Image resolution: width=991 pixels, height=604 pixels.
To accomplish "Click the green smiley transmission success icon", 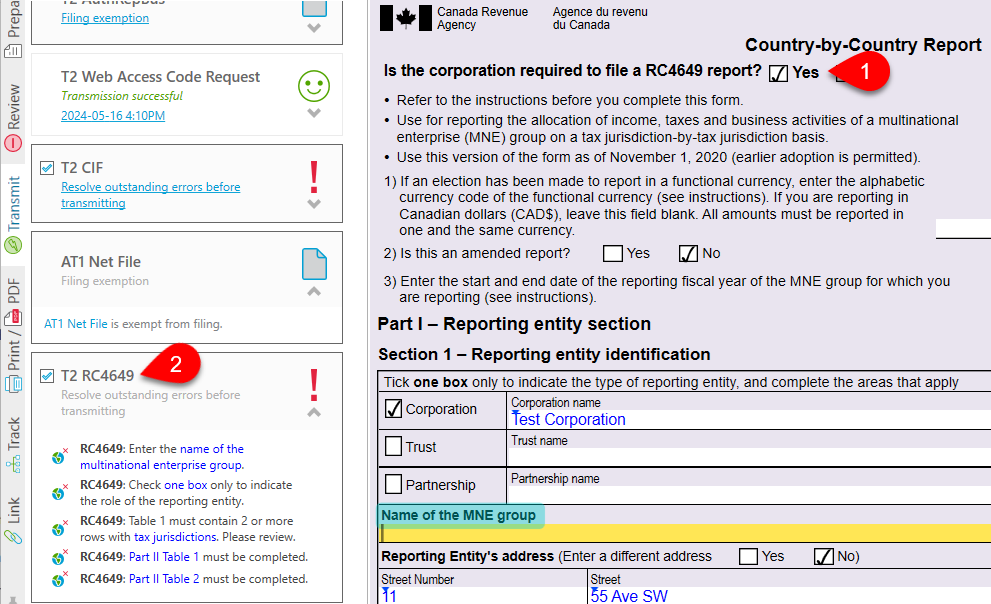I will (314, 86).
